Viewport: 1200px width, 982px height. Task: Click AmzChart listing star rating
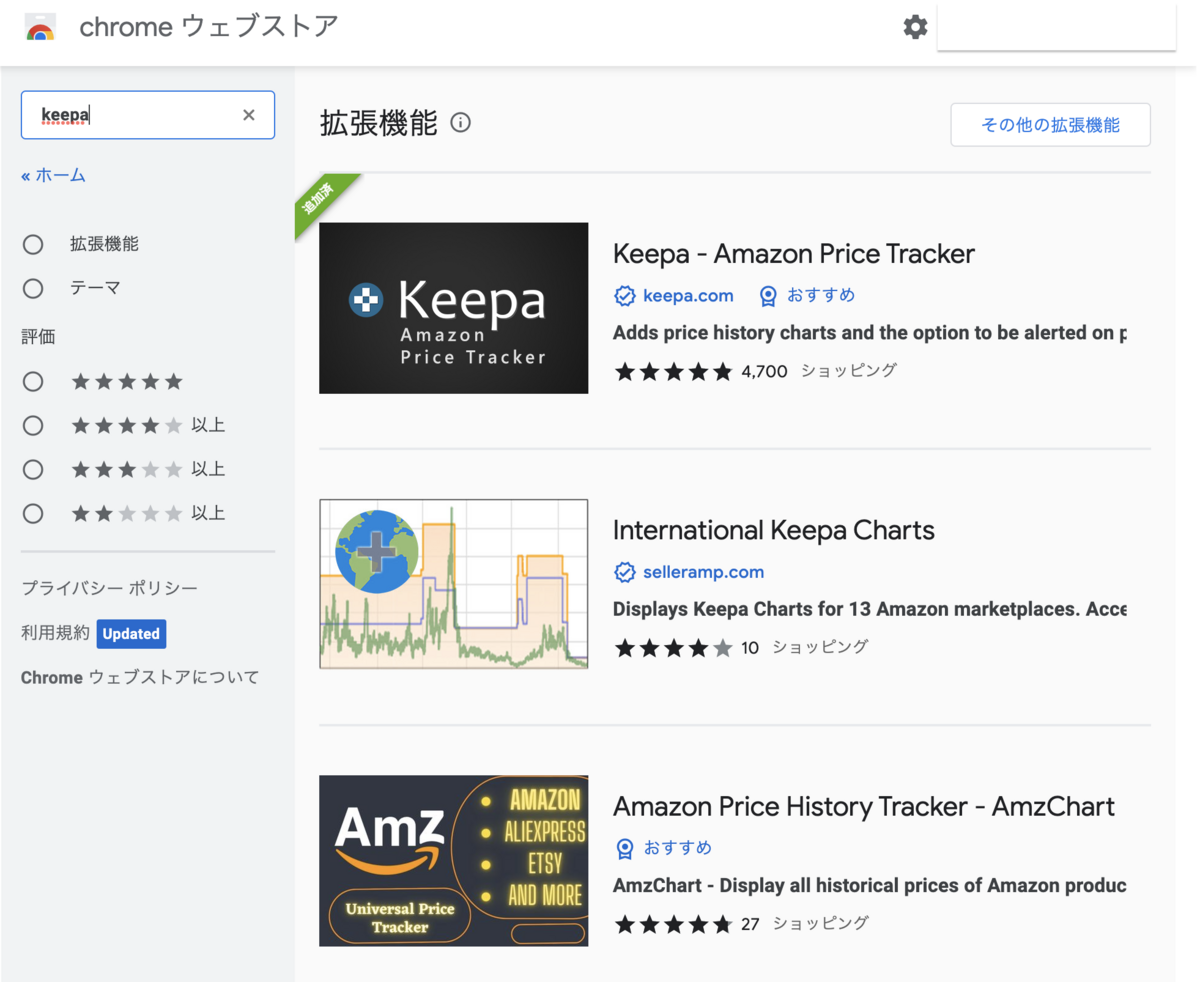tap(674, 924)
